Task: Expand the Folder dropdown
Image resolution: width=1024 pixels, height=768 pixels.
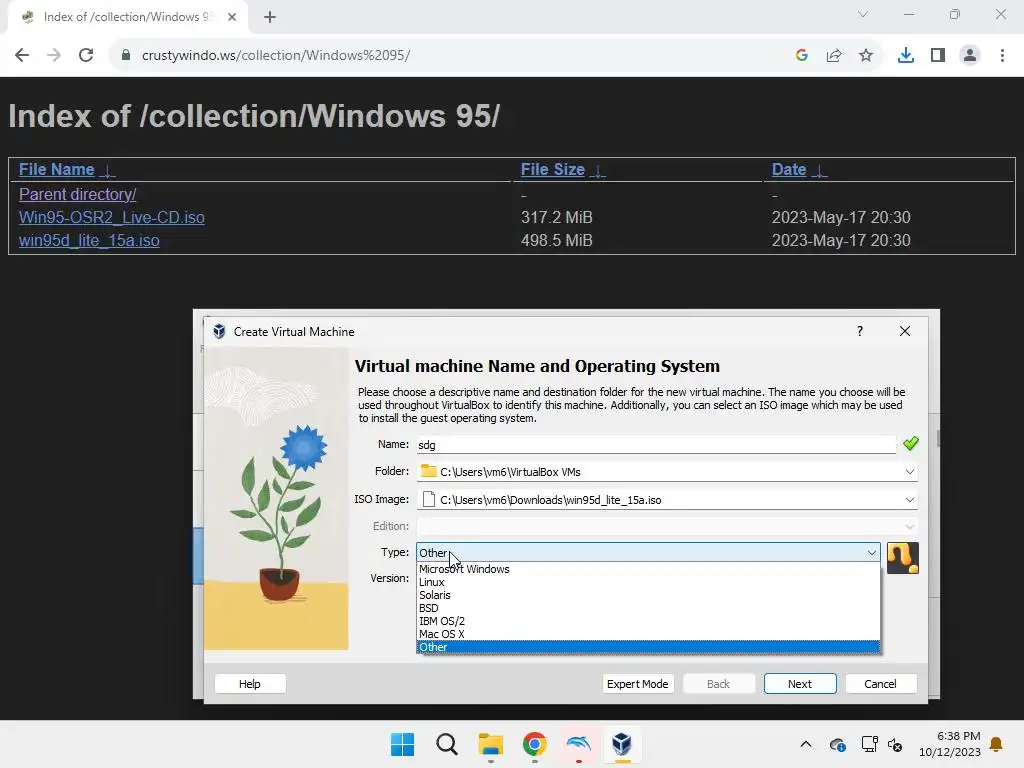Action: tap(909, 472)
